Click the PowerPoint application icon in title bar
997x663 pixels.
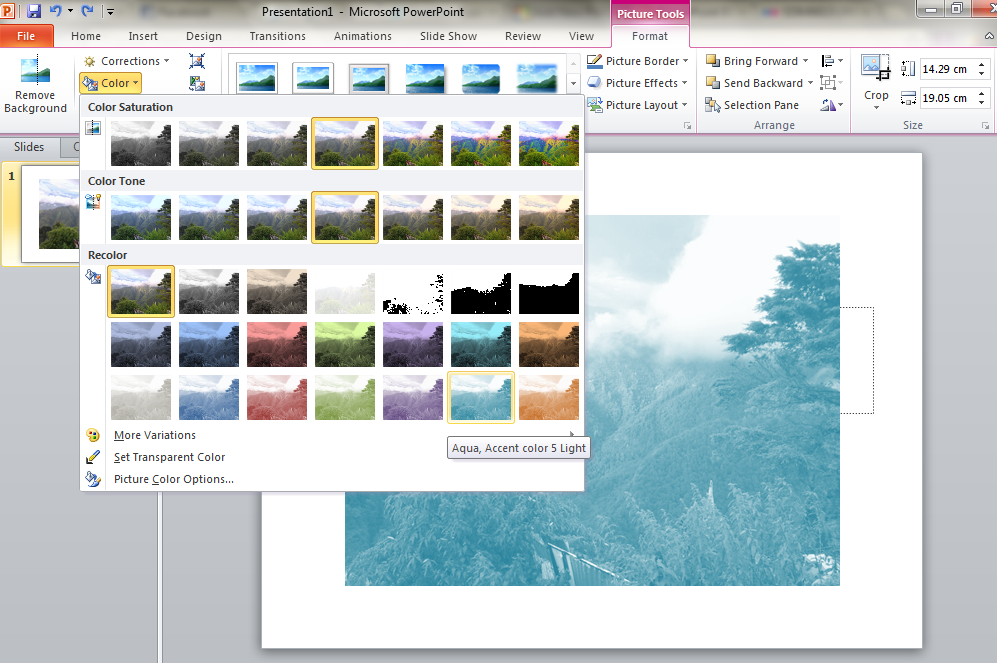8,11
